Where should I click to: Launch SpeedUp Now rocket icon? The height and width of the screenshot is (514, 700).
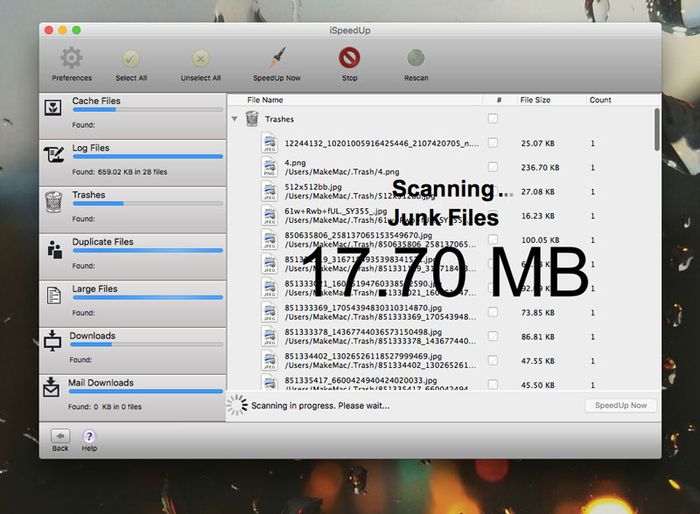pos(277,58)
